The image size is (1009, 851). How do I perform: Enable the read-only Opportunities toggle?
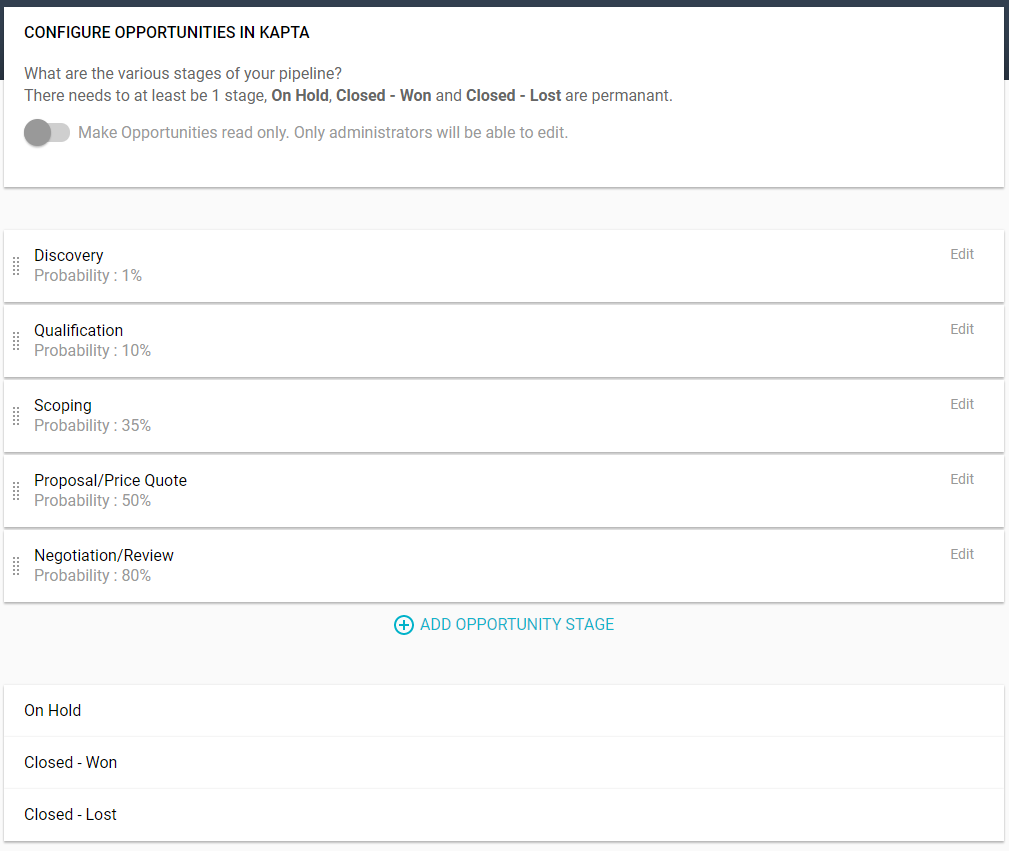[x=47, y=132]
